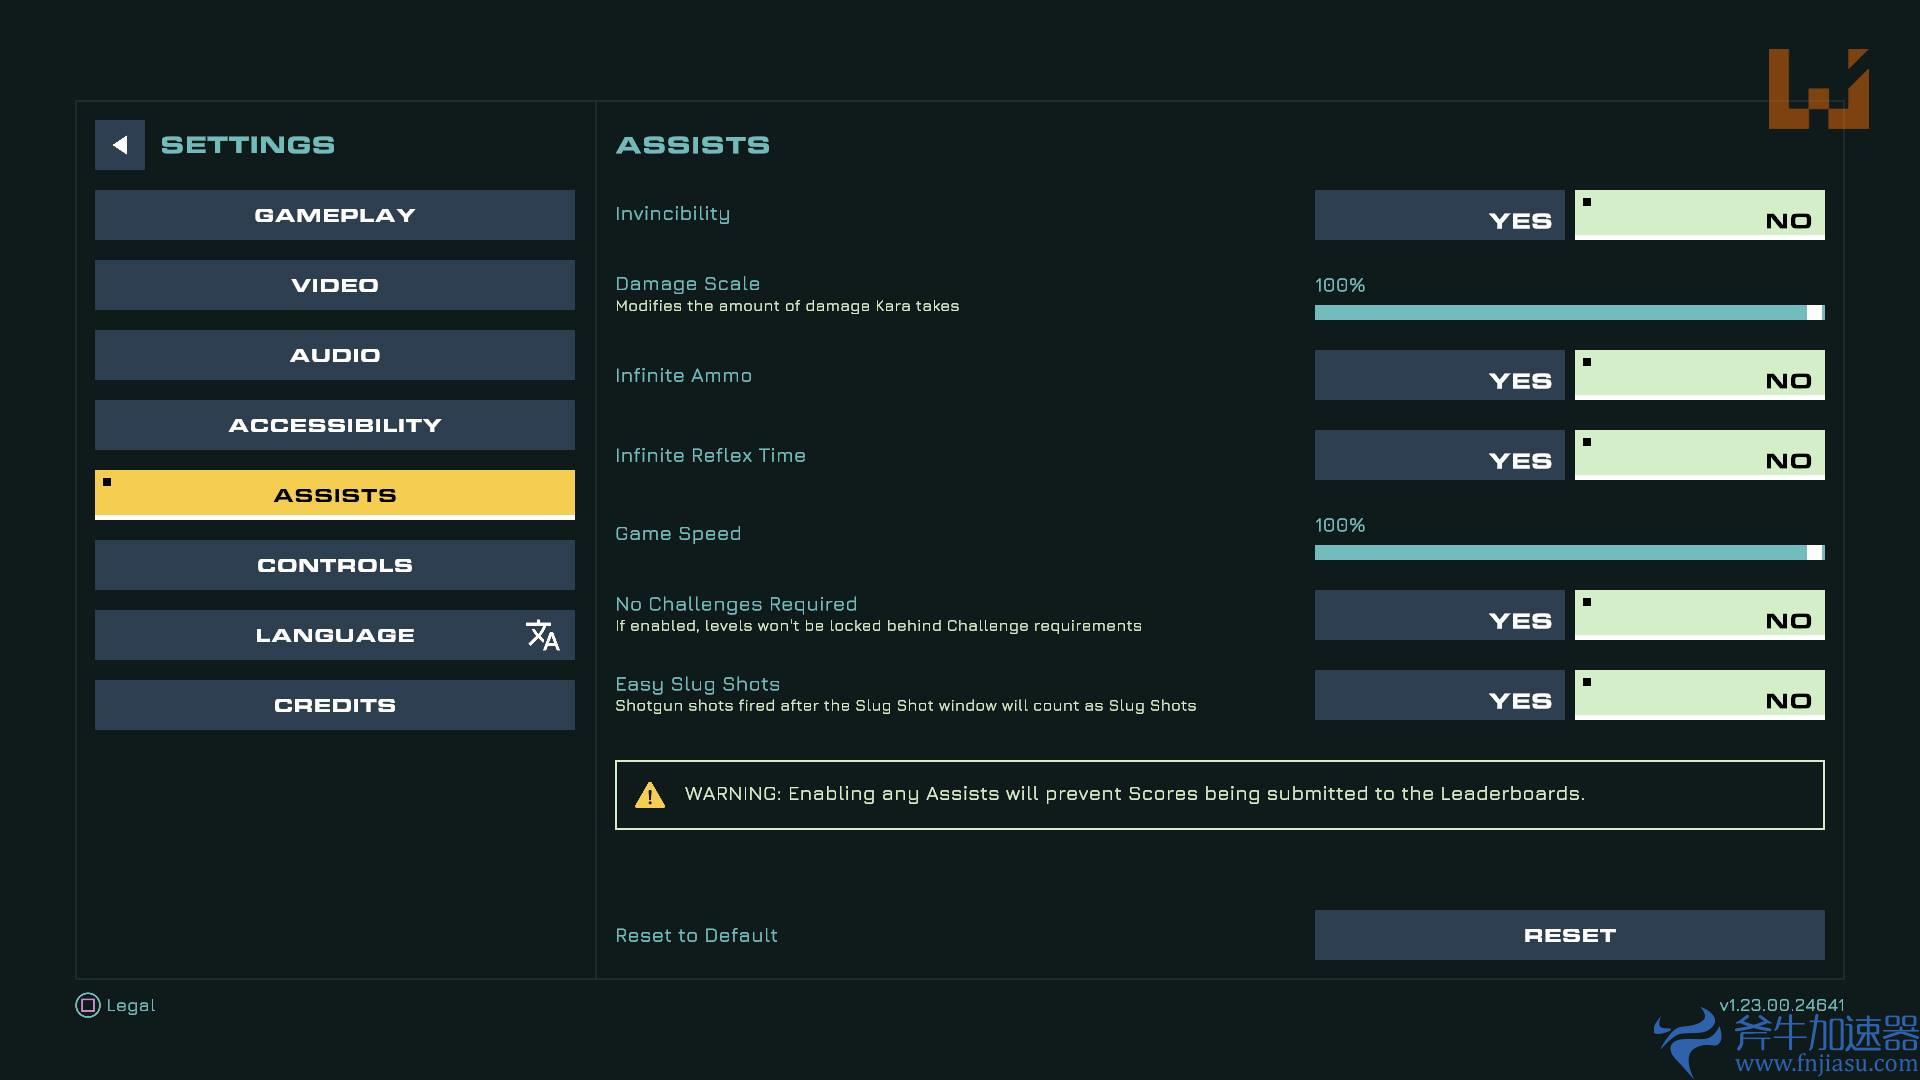Open the Credits menu entry

pyautogui.click(x=335, y=705)
